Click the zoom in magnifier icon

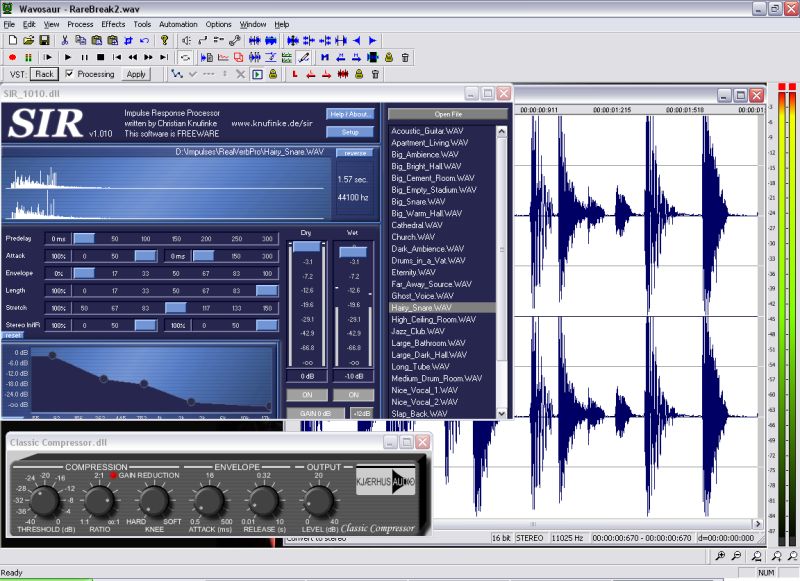720,556
